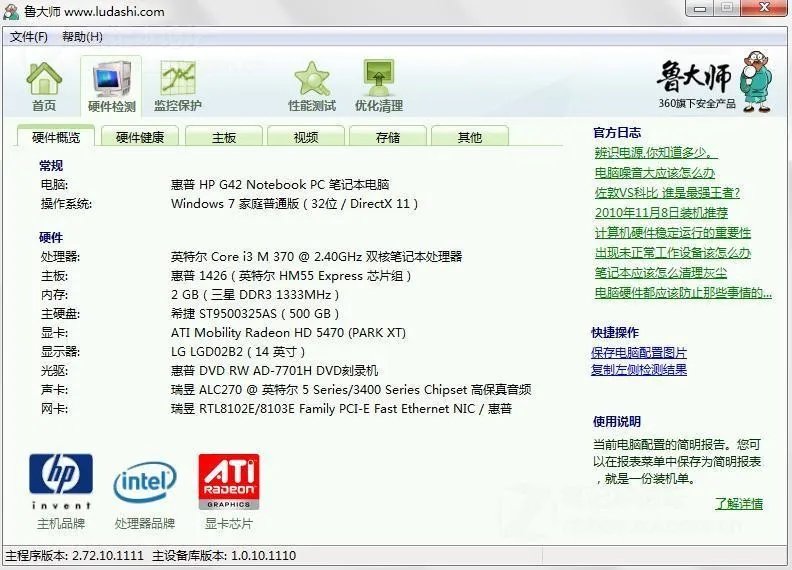
Task: Click 复制左侧检测结果 link
Action: pos(639,369)
